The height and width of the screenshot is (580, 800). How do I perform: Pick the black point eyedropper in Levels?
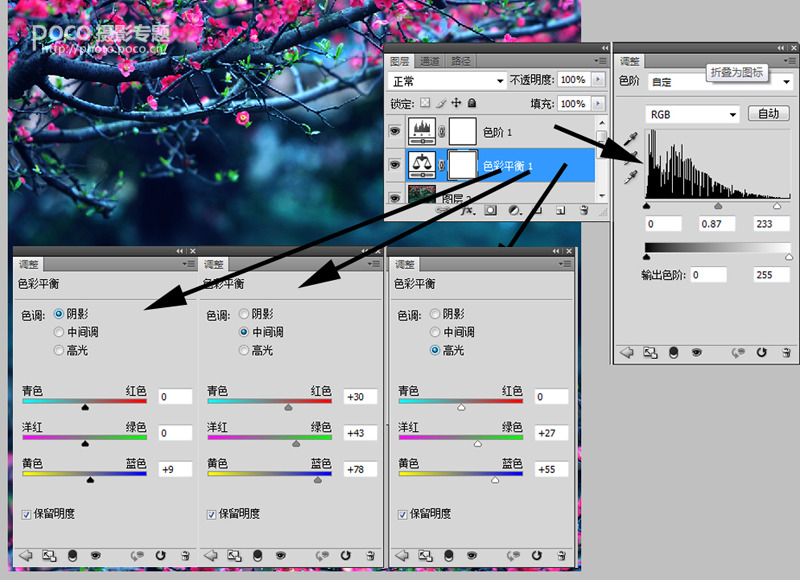click(631, 138)
